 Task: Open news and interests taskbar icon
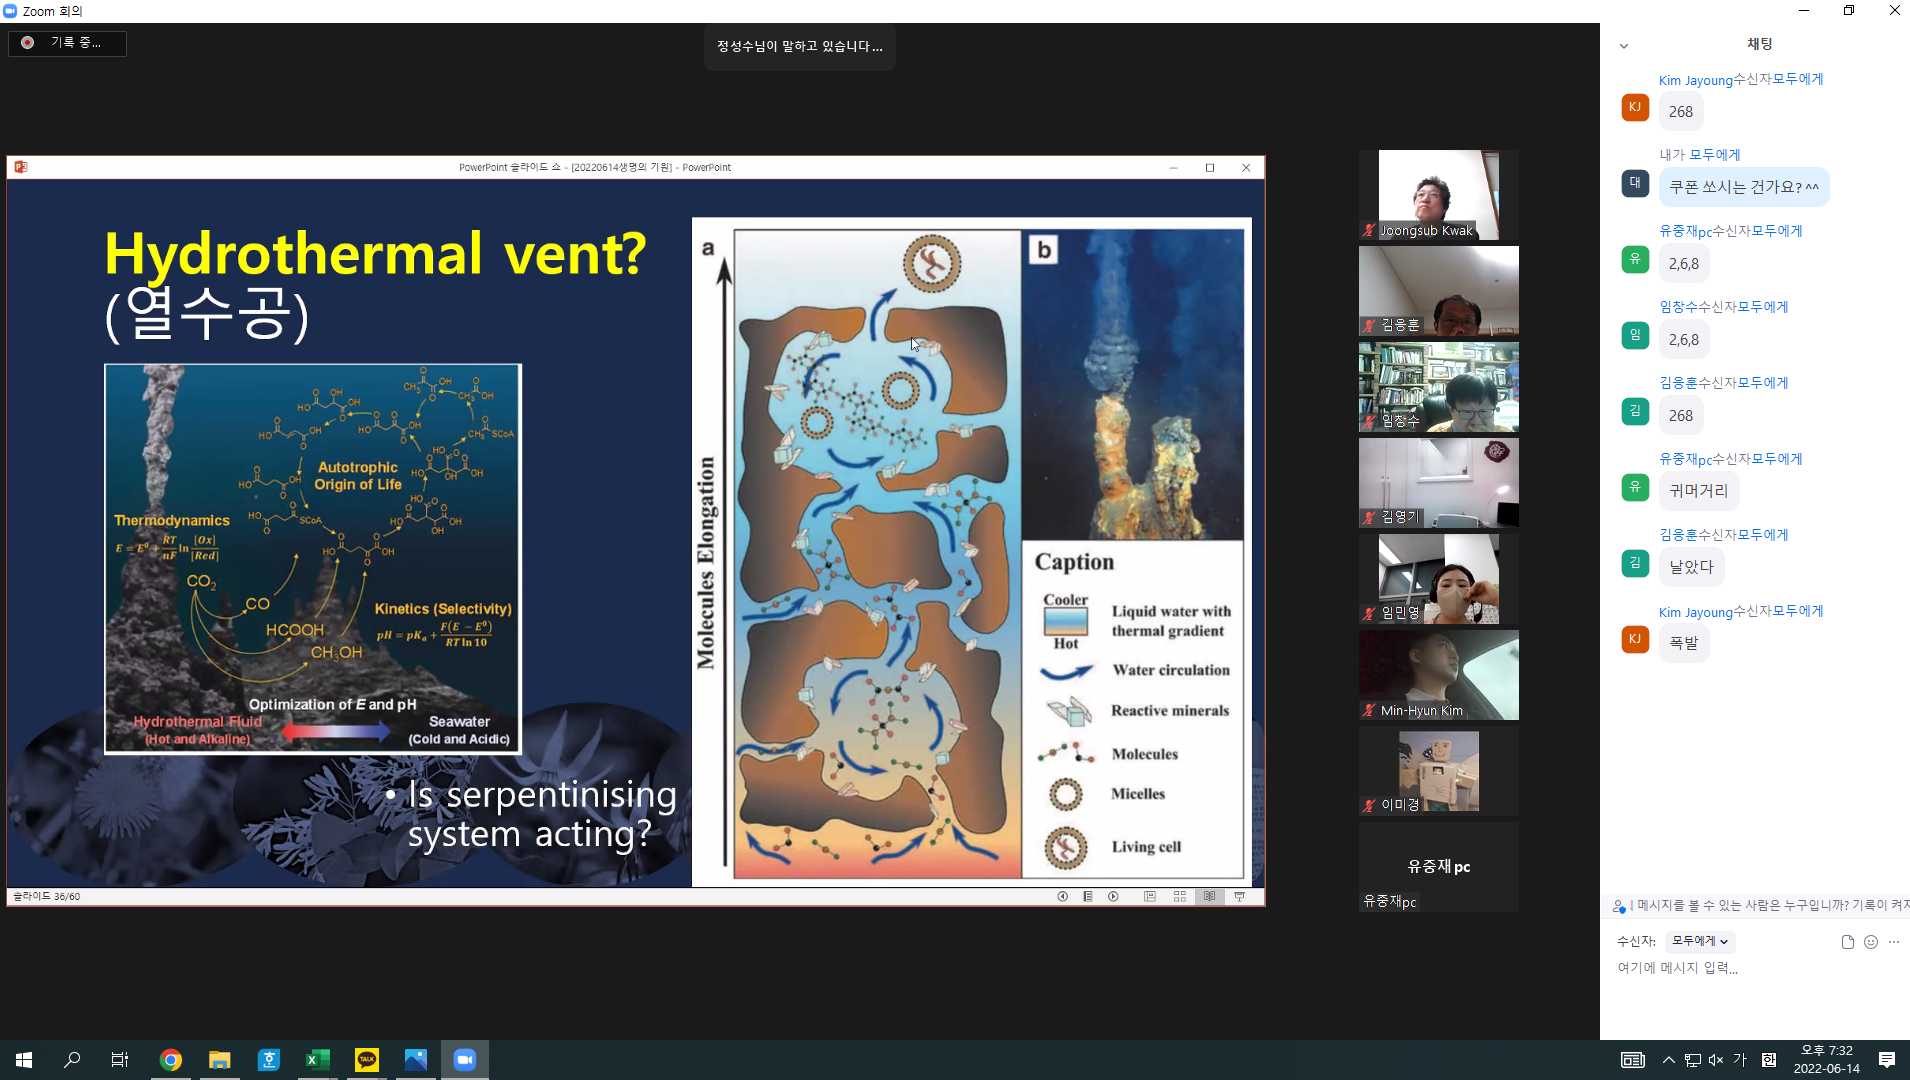coord(1632,1060)
